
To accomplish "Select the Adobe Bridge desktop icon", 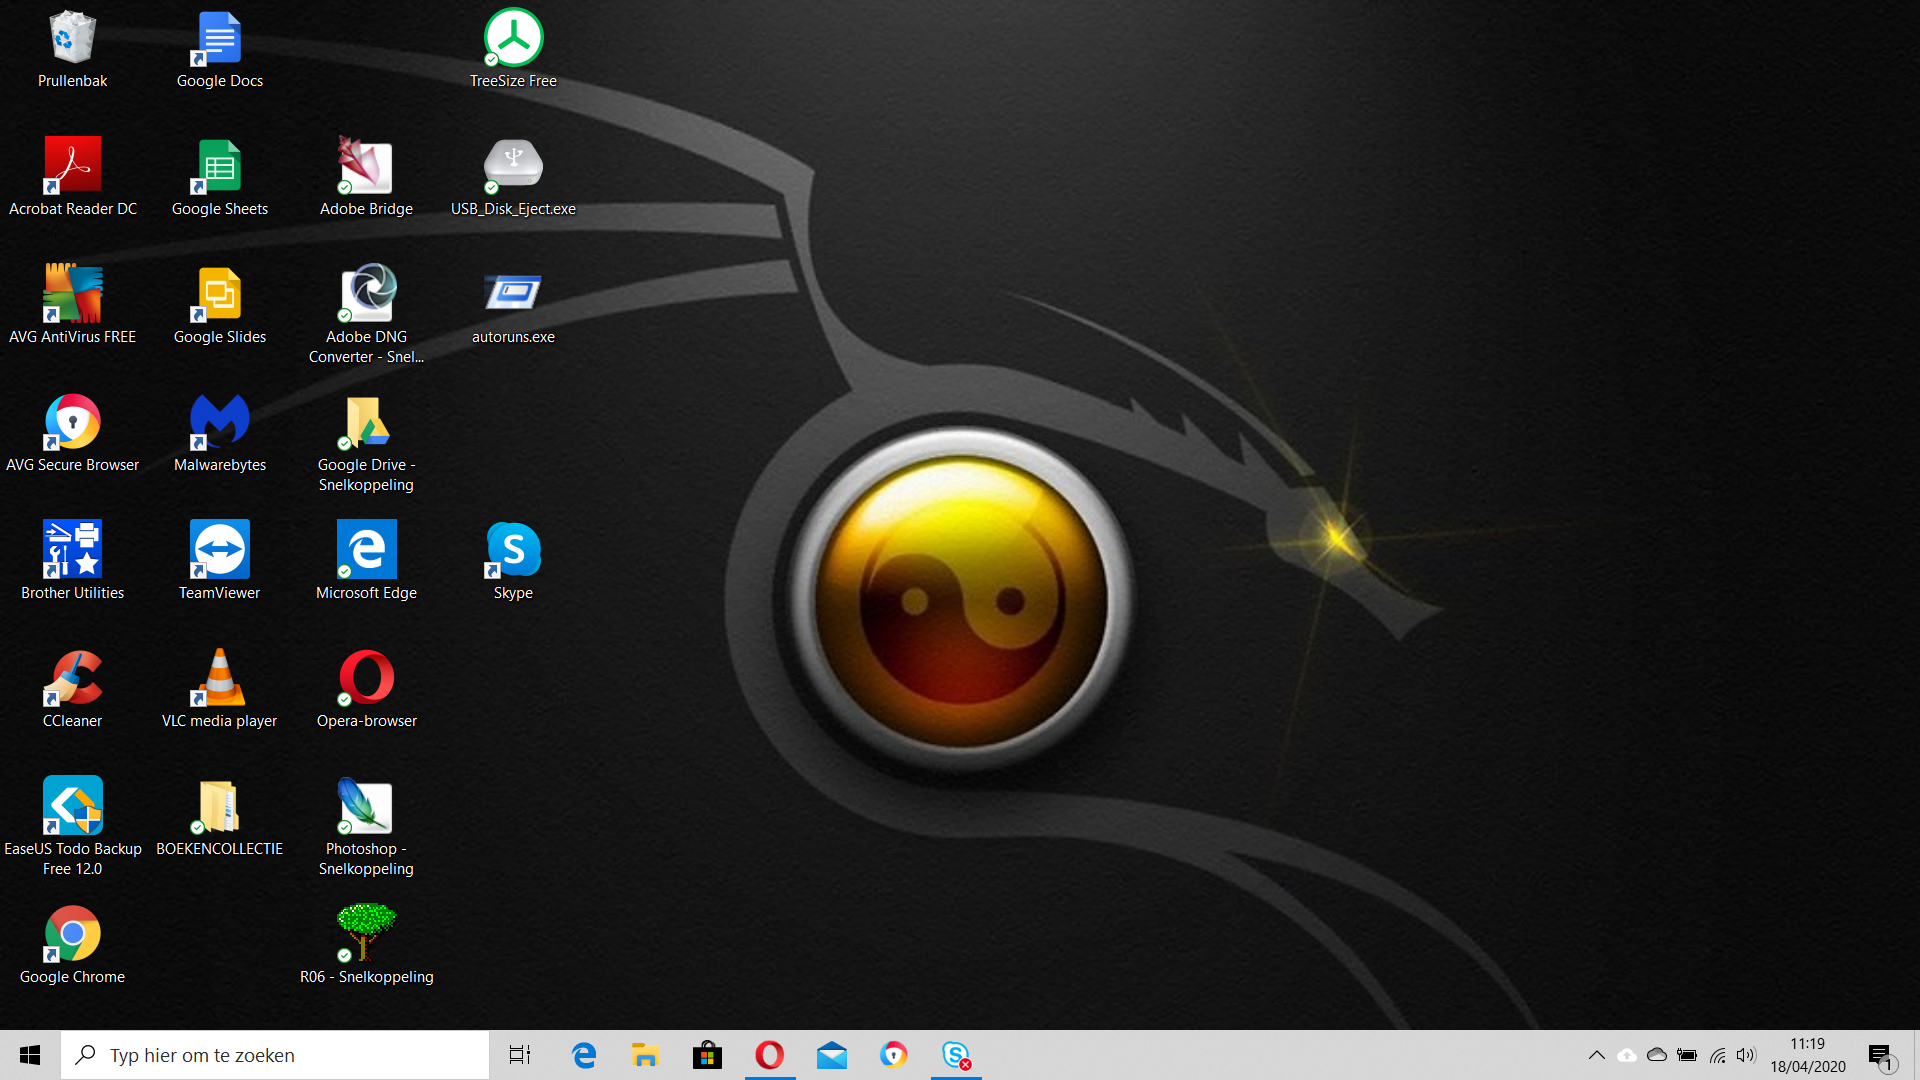I will (366, 168).
